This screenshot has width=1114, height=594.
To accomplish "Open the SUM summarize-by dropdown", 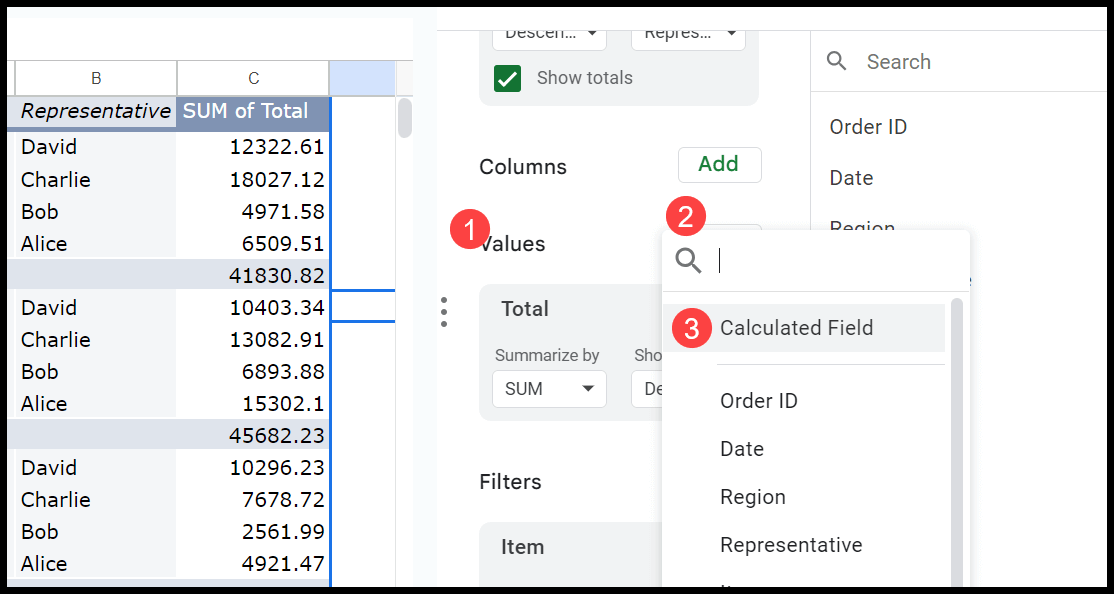I will click(549, 389).
